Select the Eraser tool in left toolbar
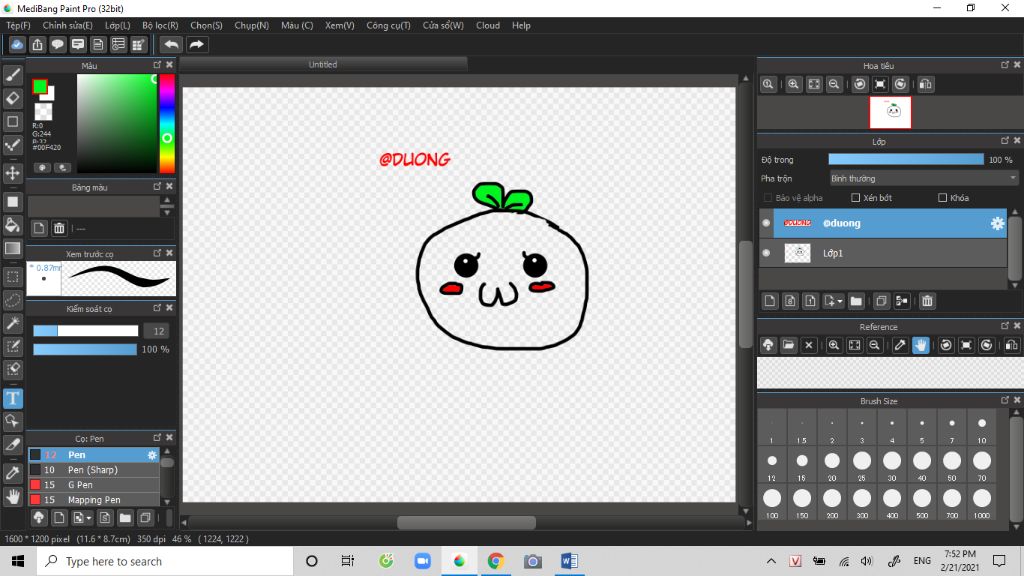 [12, 98]
